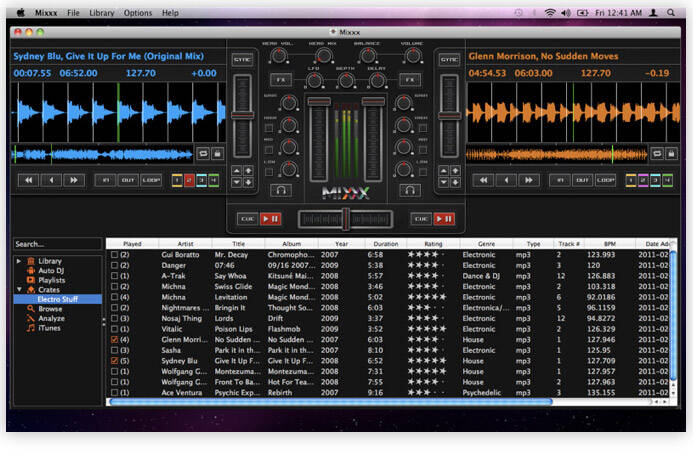Click the head volume knob
This screenshot has height=464, width=693.
278,56
